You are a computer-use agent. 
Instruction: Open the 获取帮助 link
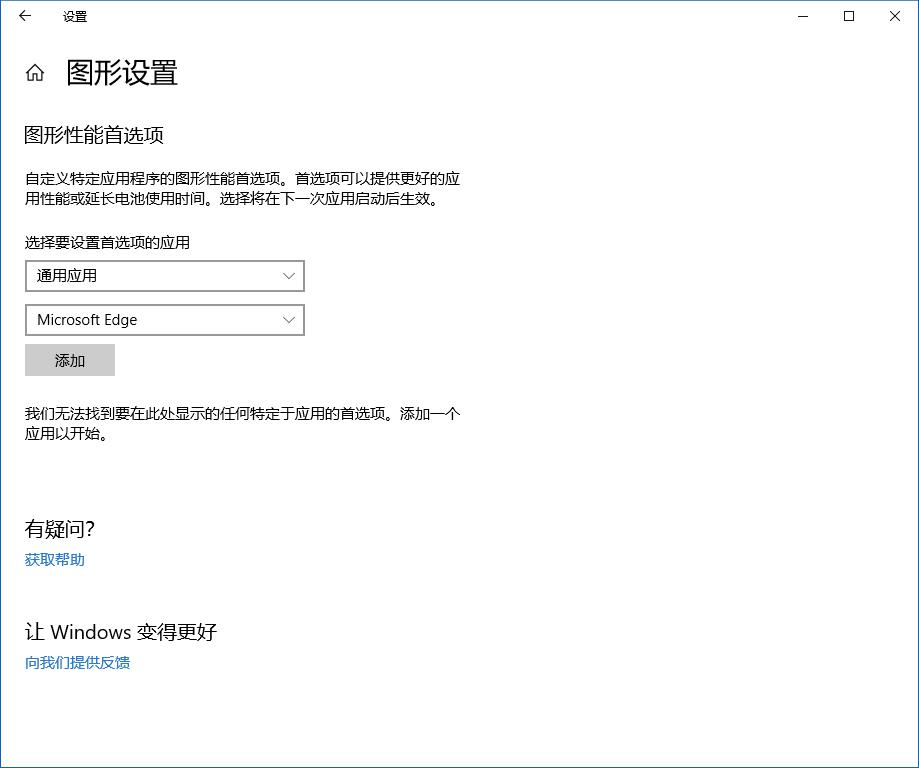click(55, 560)
